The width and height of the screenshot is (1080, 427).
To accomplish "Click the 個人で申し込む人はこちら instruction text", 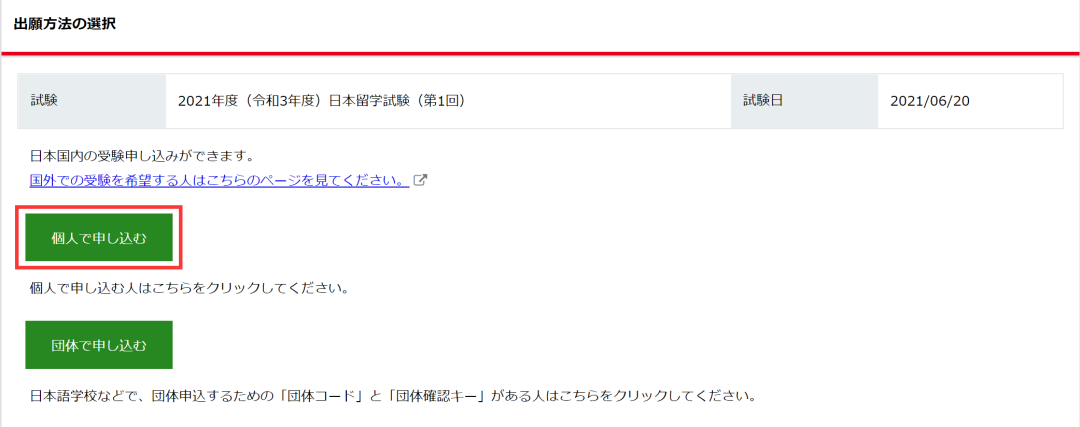I will coord(187,287).
